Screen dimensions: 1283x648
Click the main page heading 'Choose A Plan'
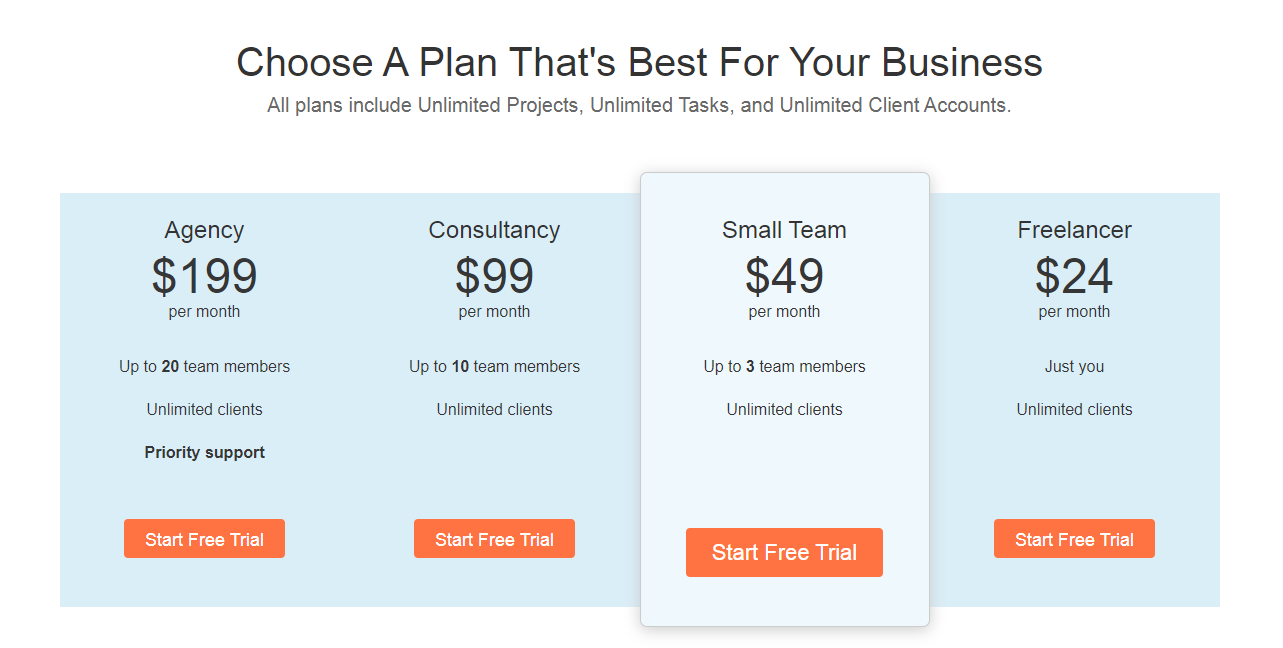click(639, 62)
